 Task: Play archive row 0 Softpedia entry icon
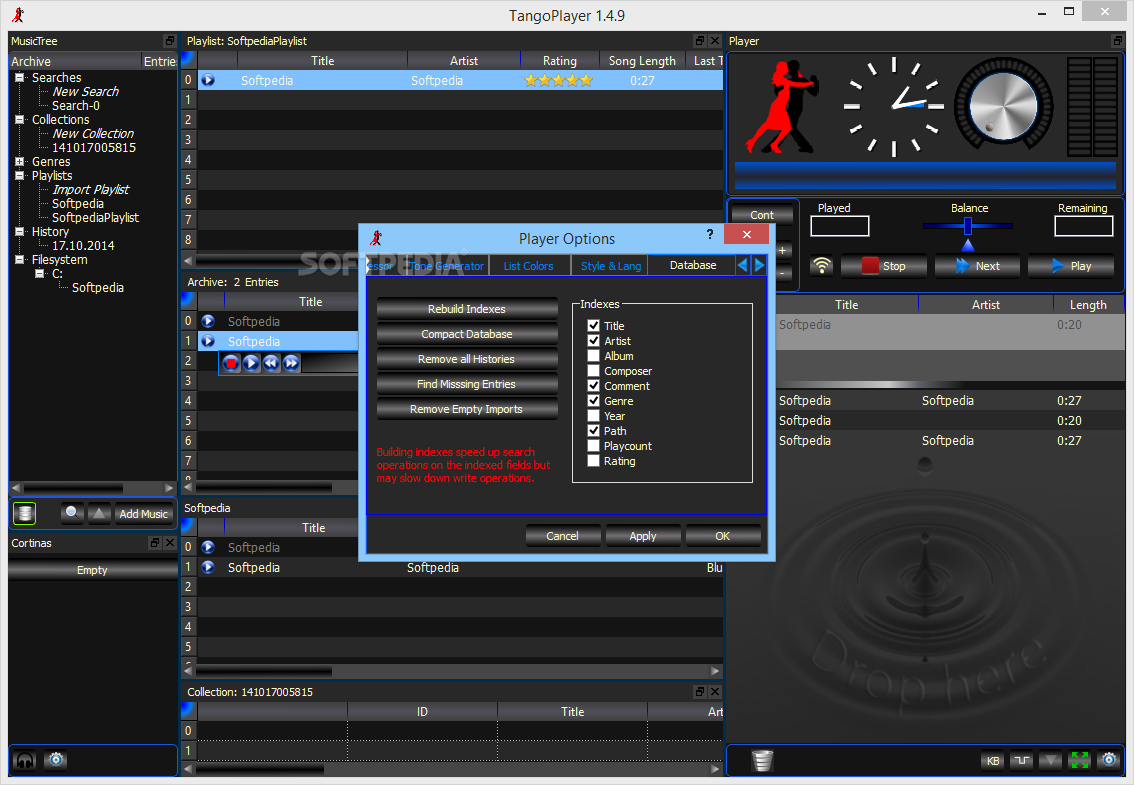point(208,321)
